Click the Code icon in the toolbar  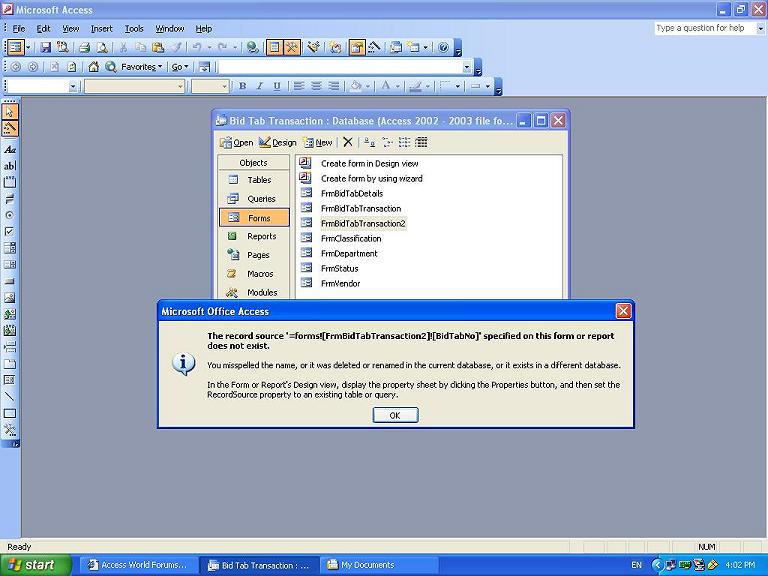pyautogui.click(x=336, y=48)
